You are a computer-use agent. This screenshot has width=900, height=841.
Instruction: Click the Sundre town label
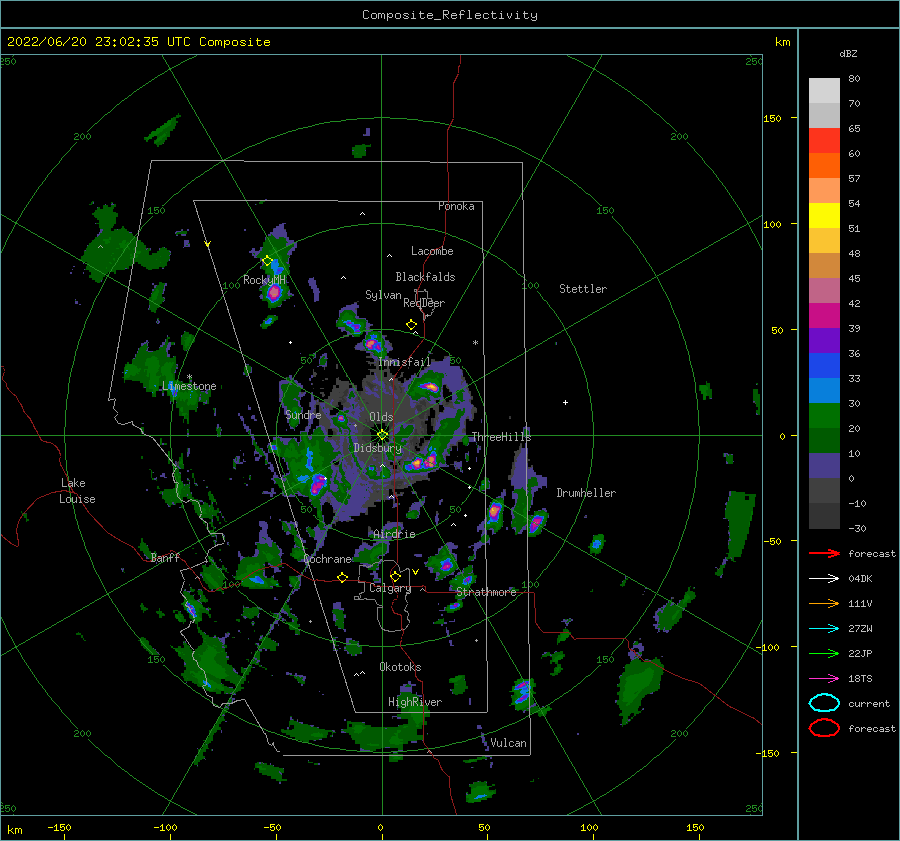tap(303, 414)
